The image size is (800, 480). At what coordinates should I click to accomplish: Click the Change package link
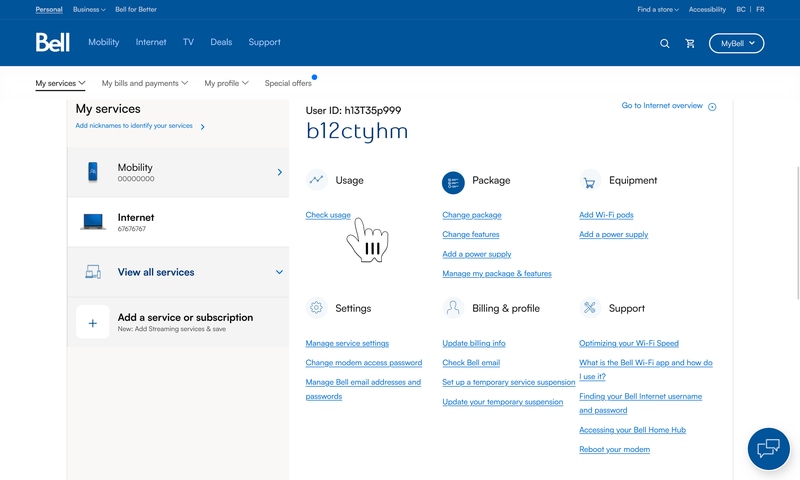[472, 215]
